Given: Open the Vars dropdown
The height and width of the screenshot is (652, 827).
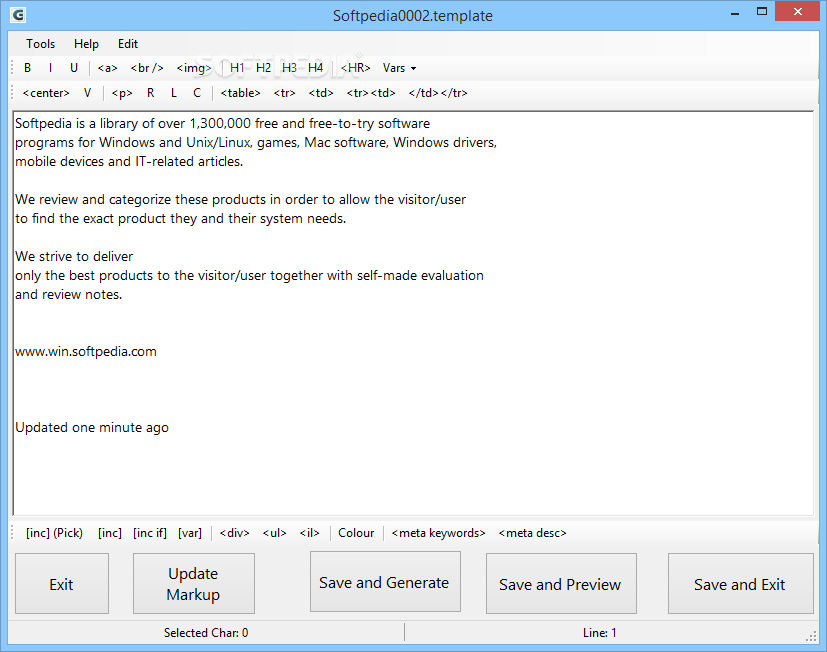Looking at the screenshot, I should point(399,68).
